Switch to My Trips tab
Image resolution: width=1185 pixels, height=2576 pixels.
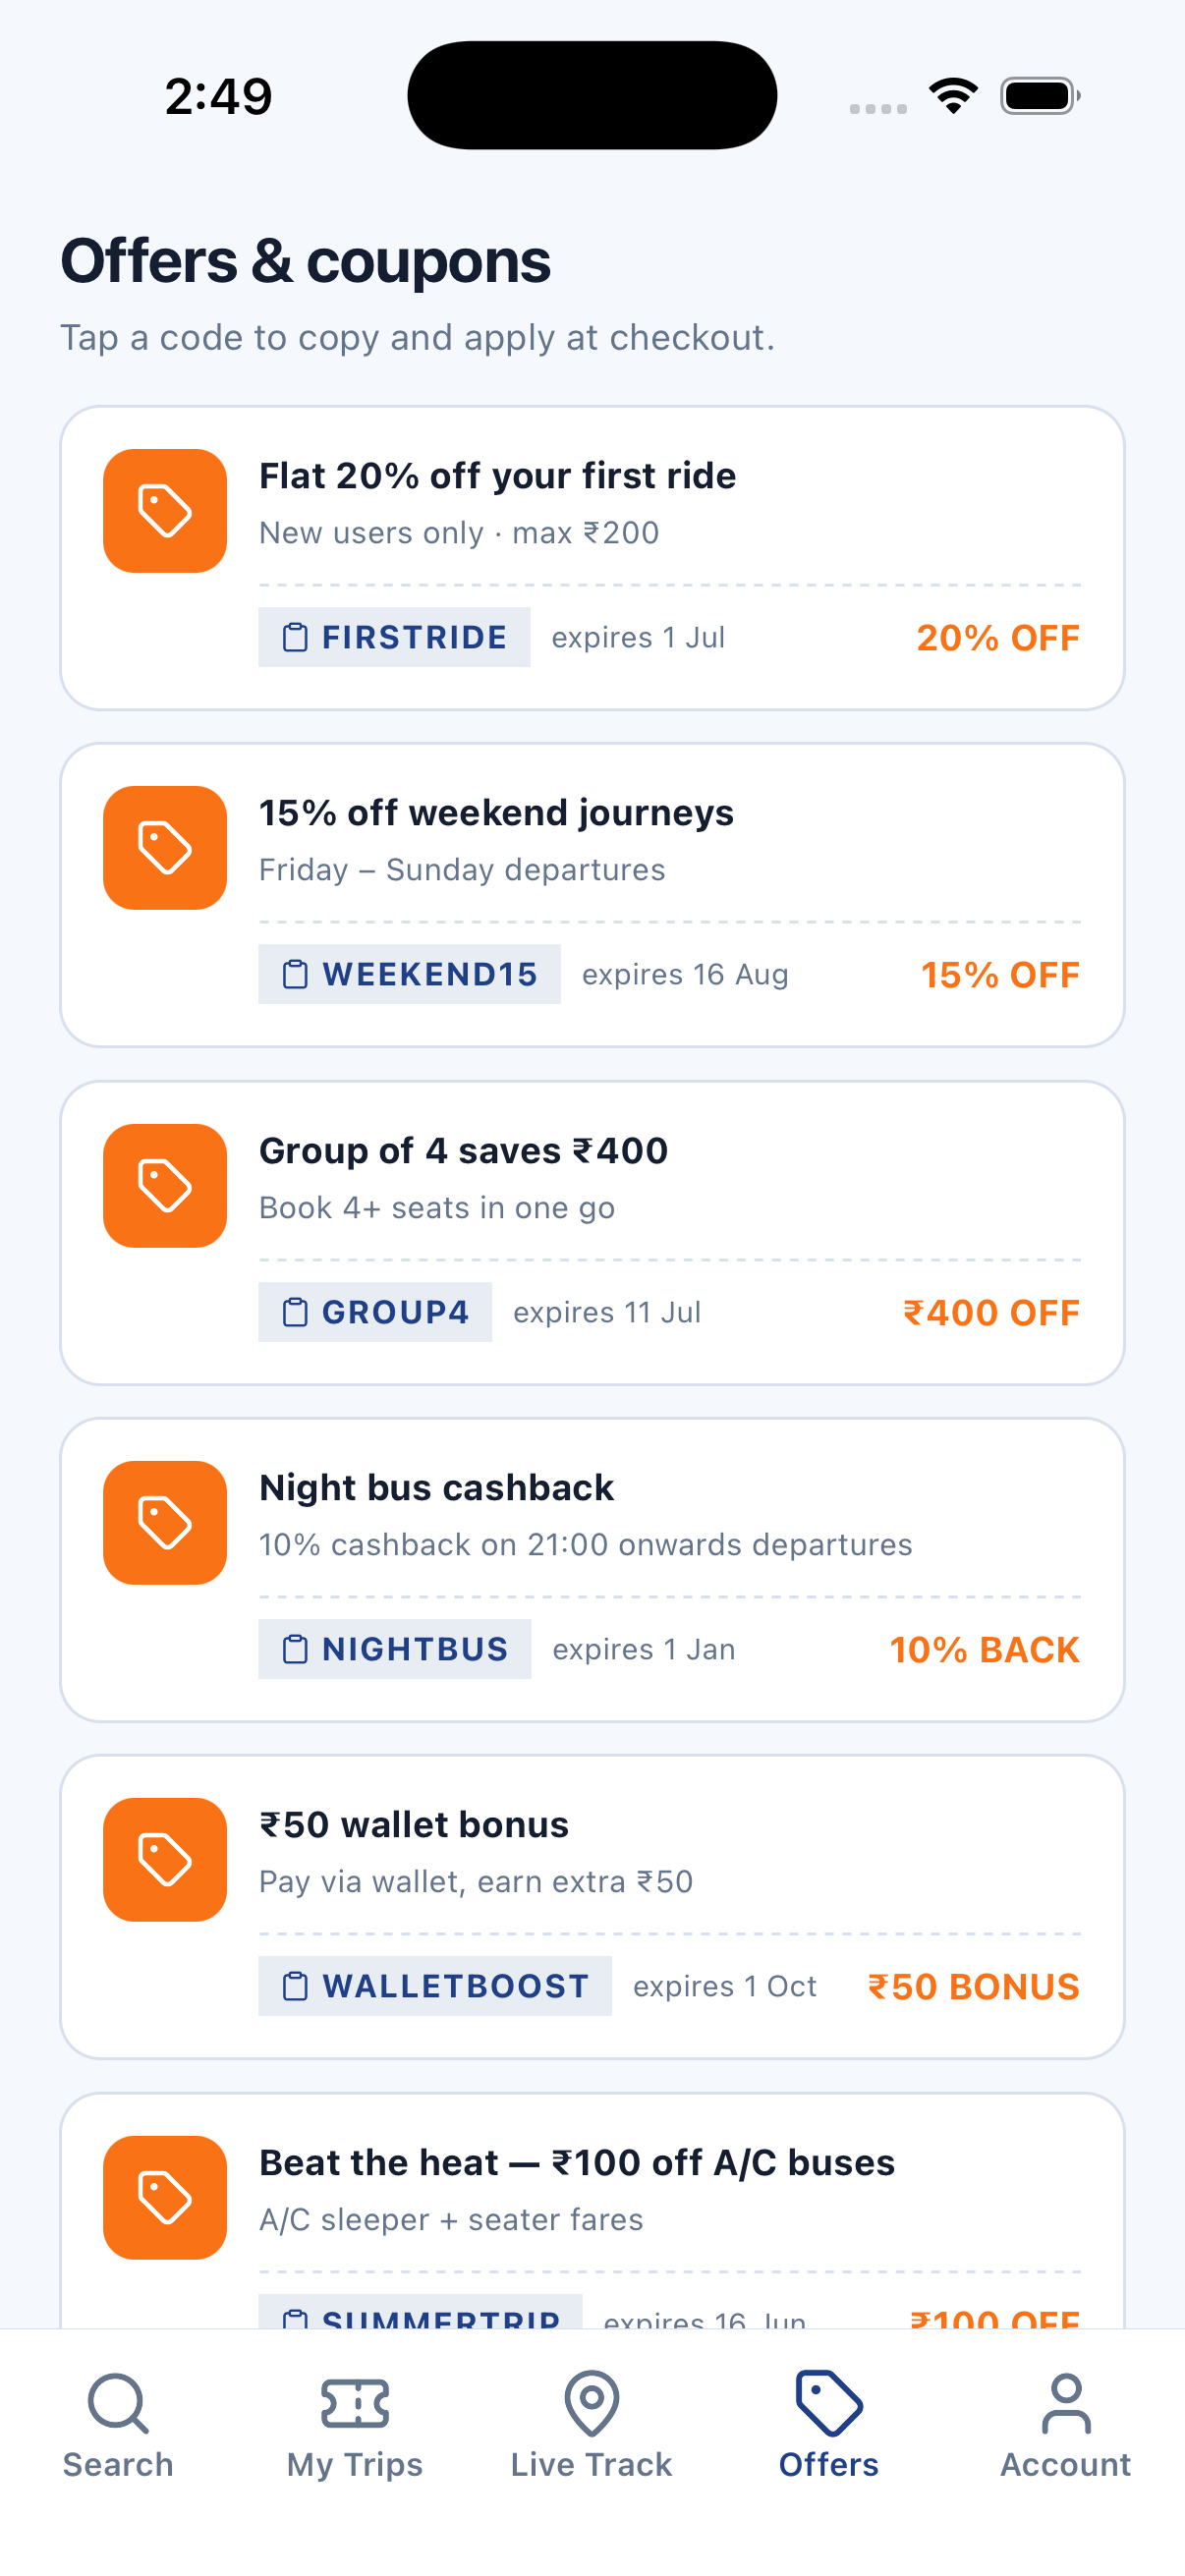click(x=355, y=2426)
